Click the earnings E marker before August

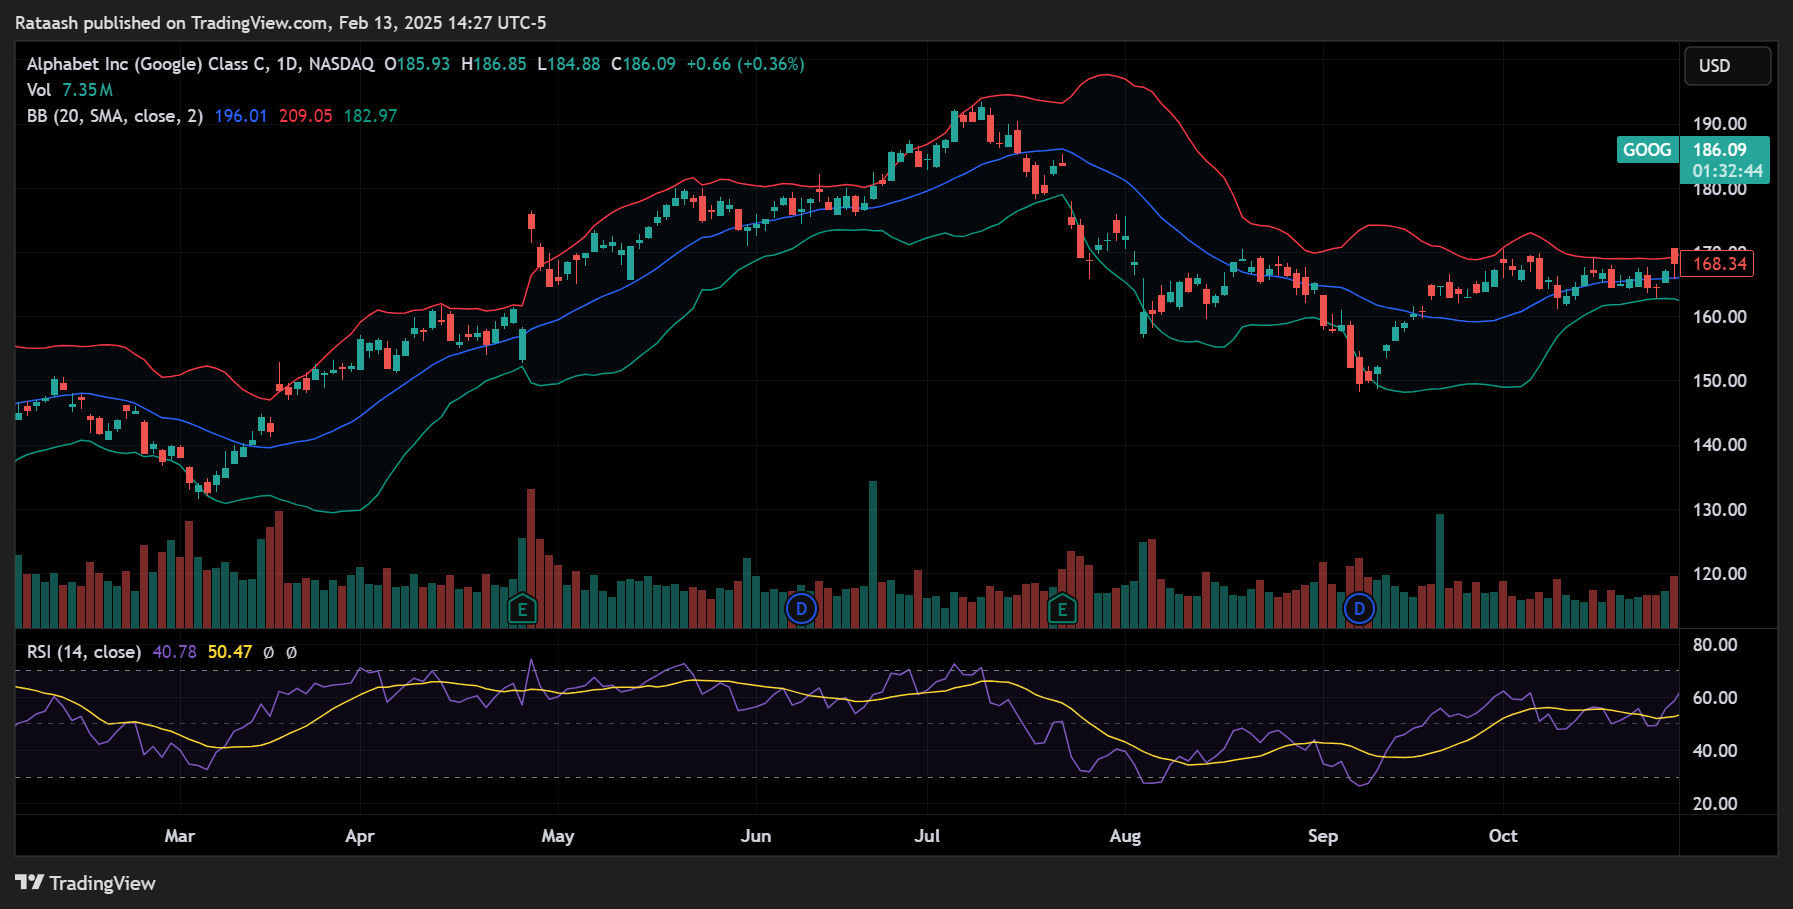point(1062,608)
